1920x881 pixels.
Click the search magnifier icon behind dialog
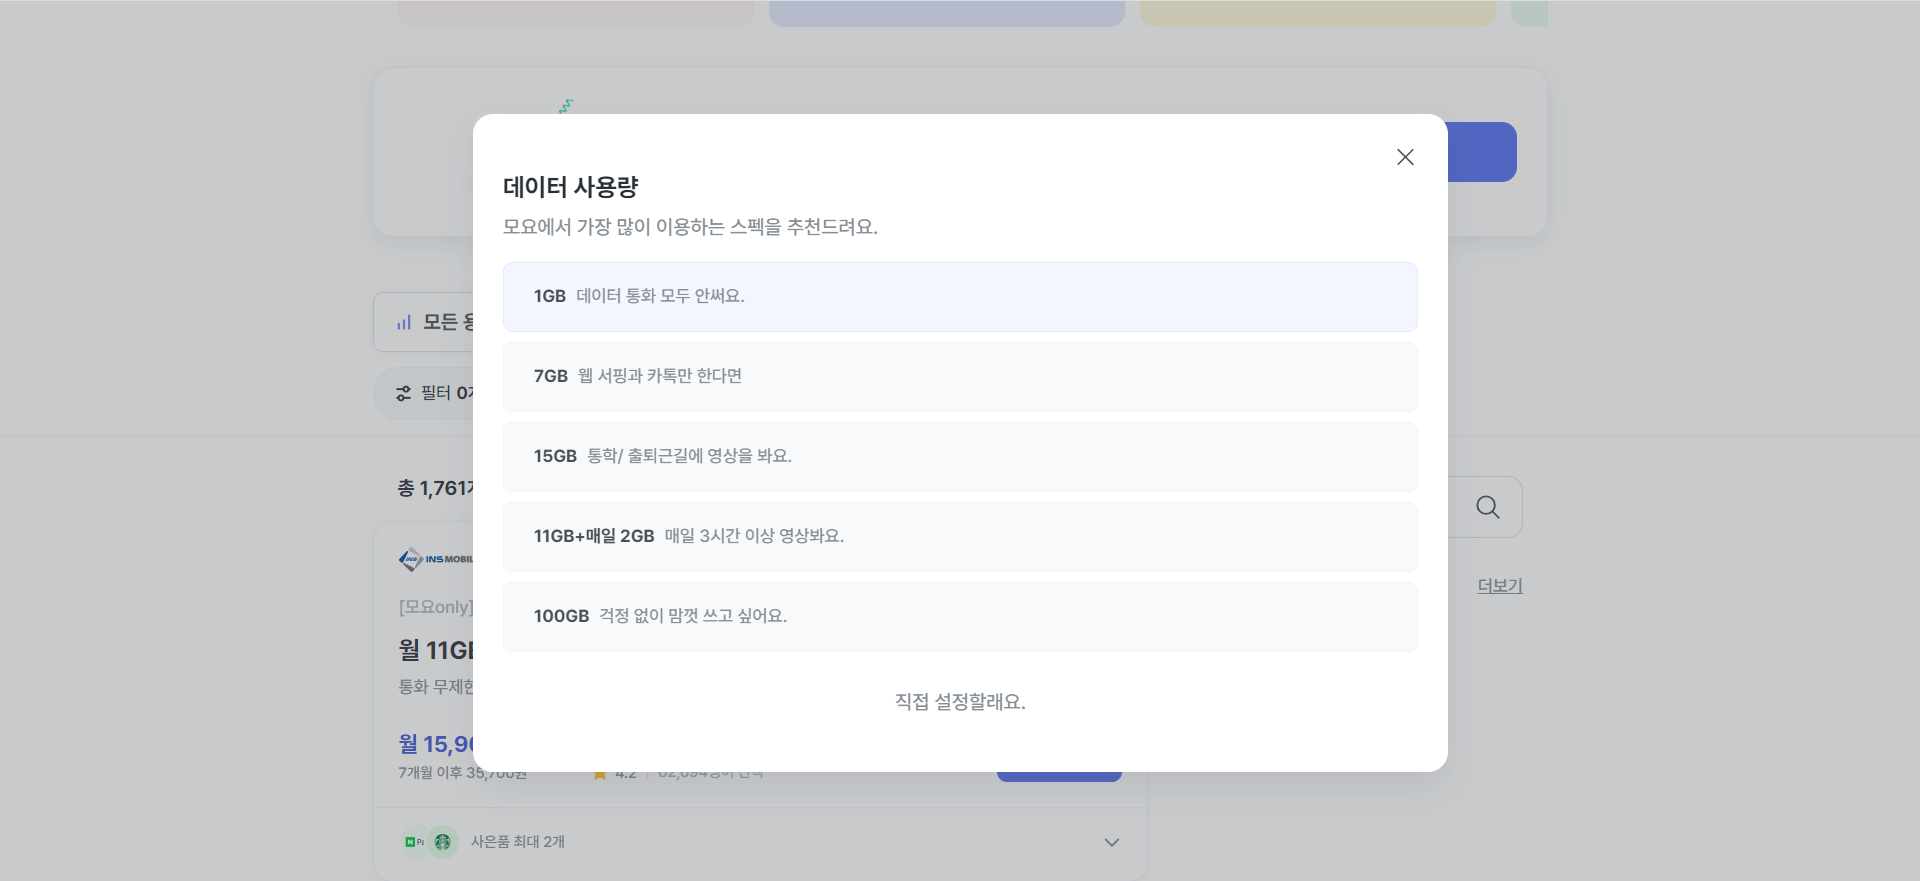click(1487, 507)
